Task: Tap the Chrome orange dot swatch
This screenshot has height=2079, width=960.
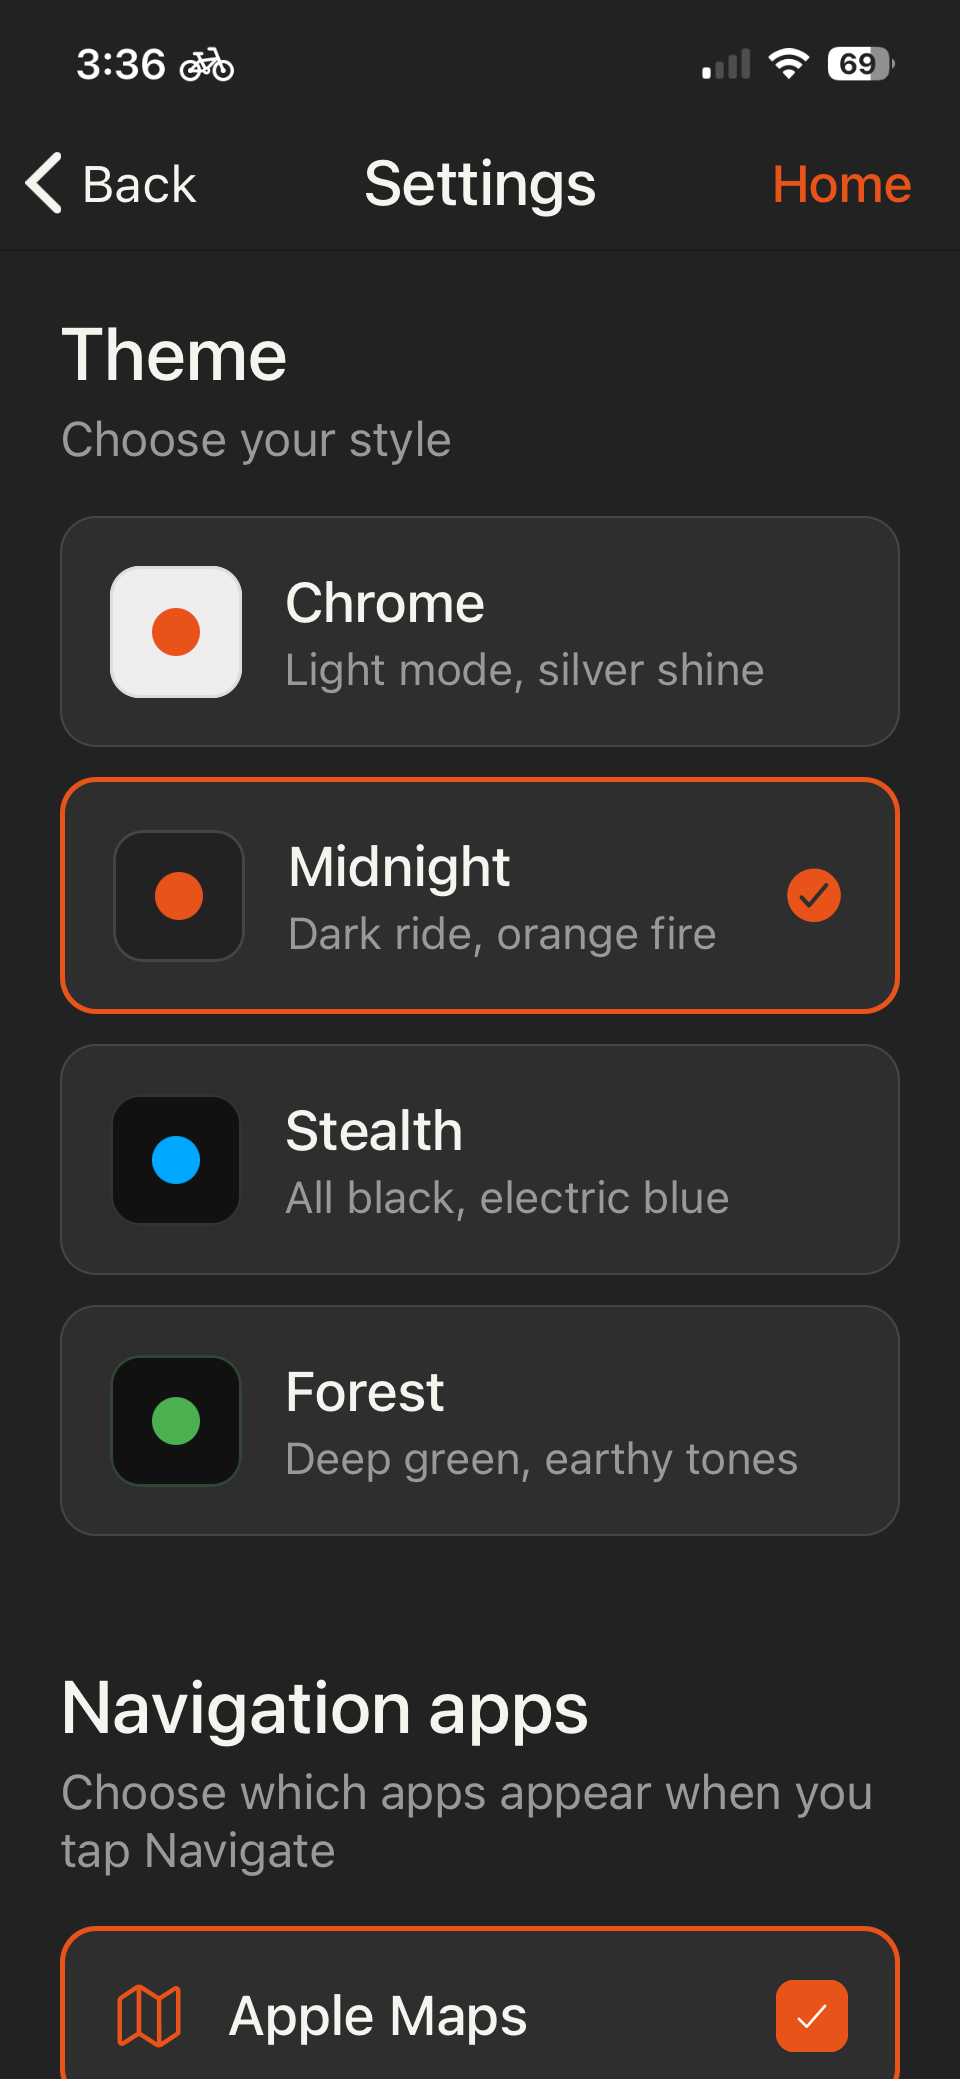Action: (176, 632)
